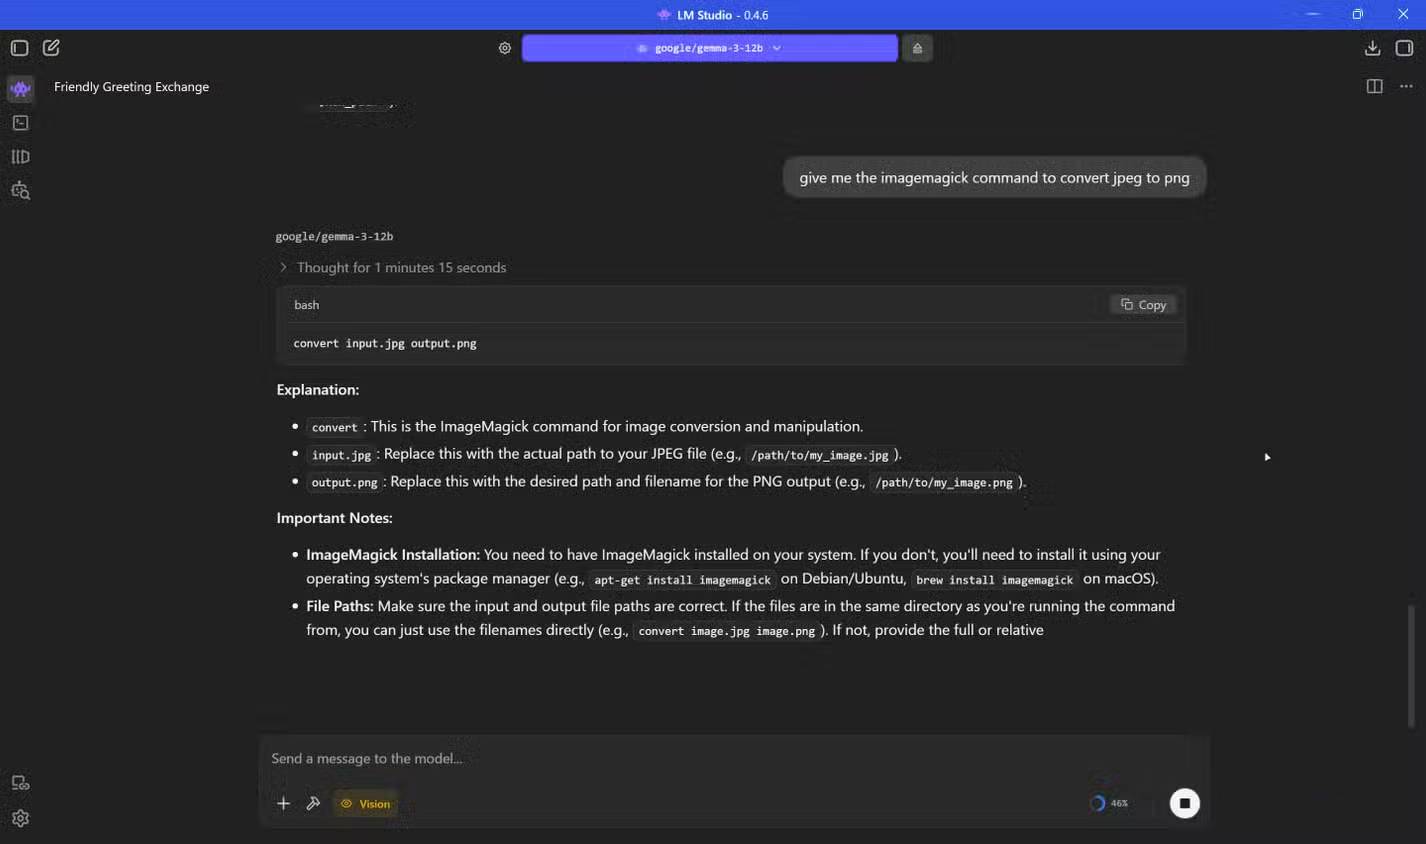The image size is (1426, 844).
Task: Open the Discover model search icon
Action: 20,191
